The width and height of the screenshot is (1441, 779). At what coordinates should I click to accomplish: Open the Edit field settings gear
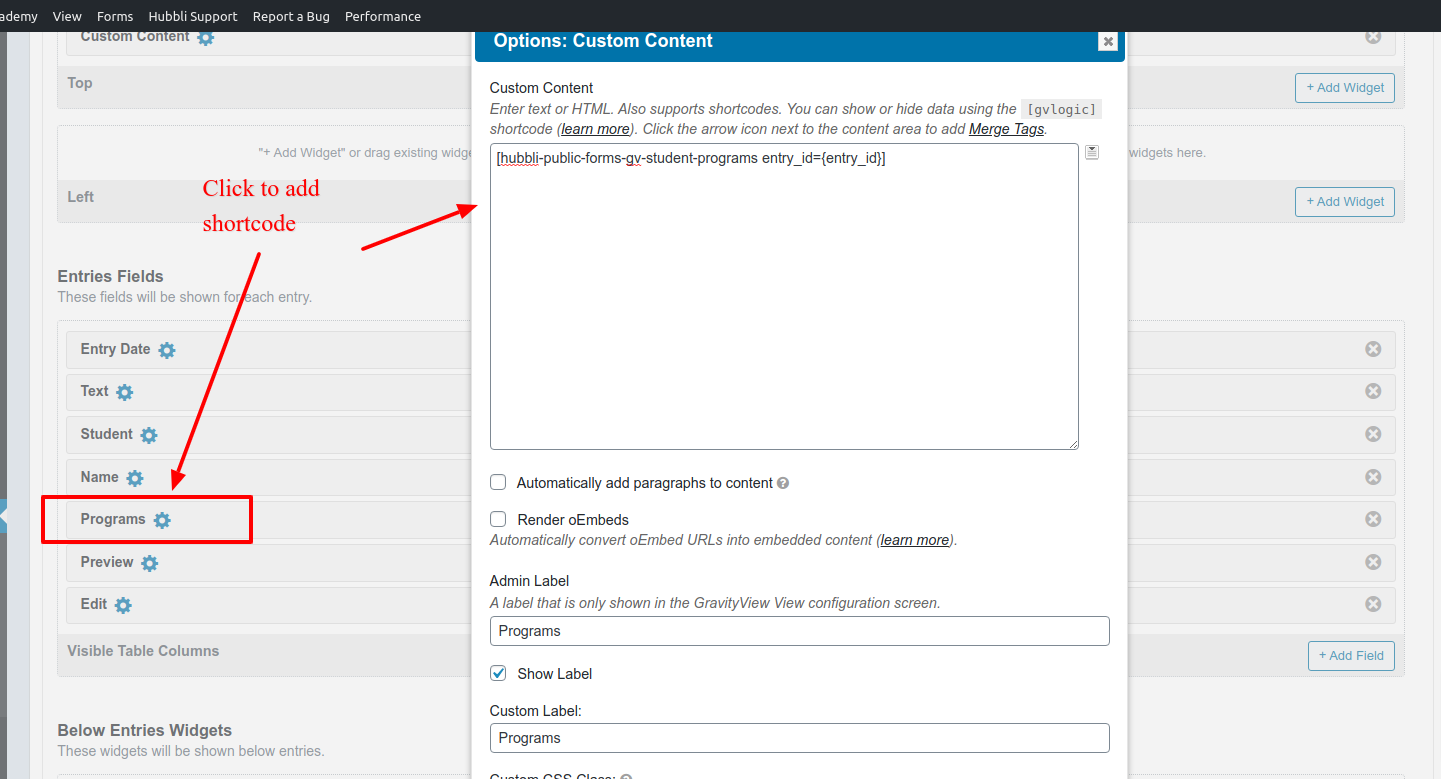[123, 605]
